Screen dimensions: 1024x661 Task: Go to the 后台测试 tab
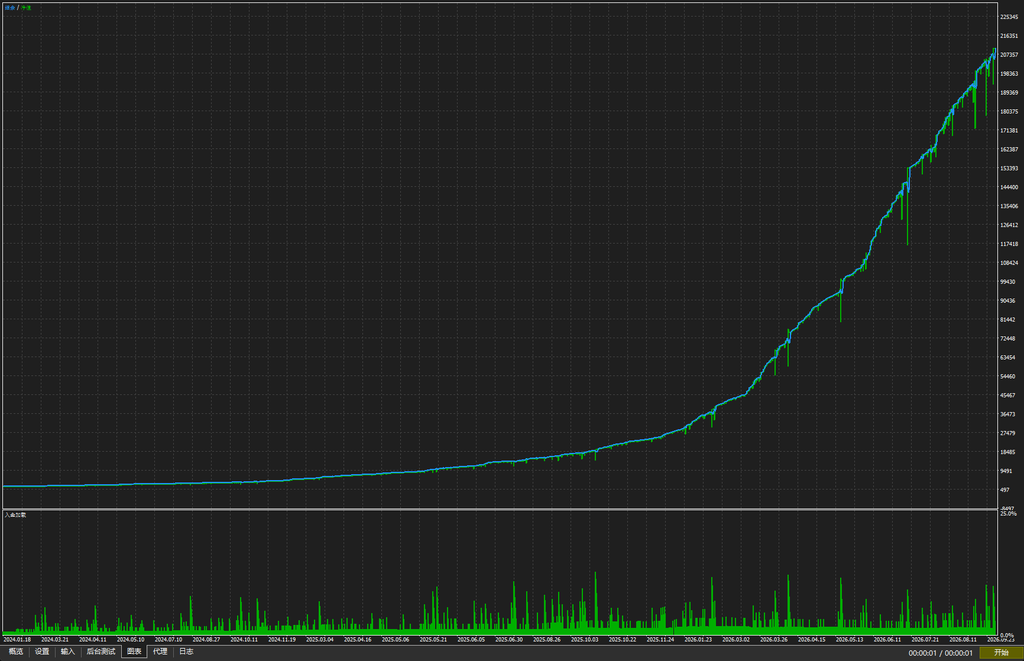101,652
